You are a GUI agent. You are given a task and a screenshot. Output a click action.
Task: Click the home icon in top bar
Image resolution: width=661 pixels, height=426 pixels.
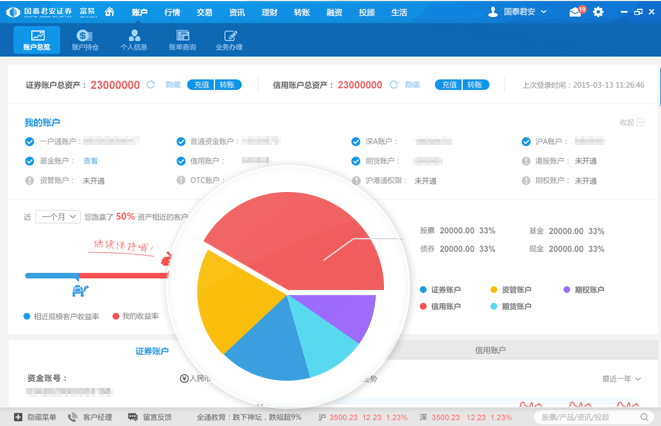pyautogui.click(x=106, y=11)
